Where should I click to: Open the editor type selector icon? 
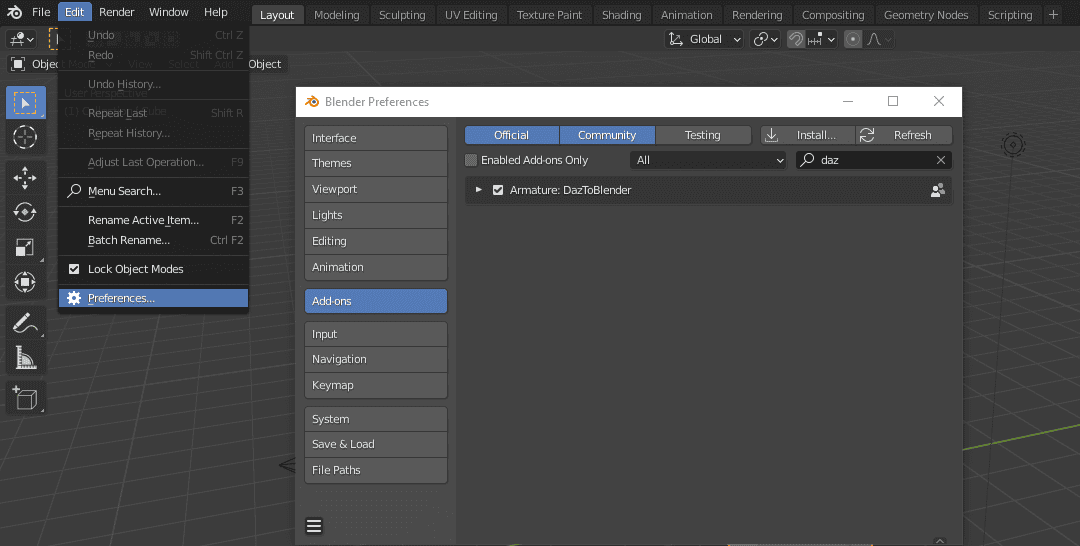point(21,39)
